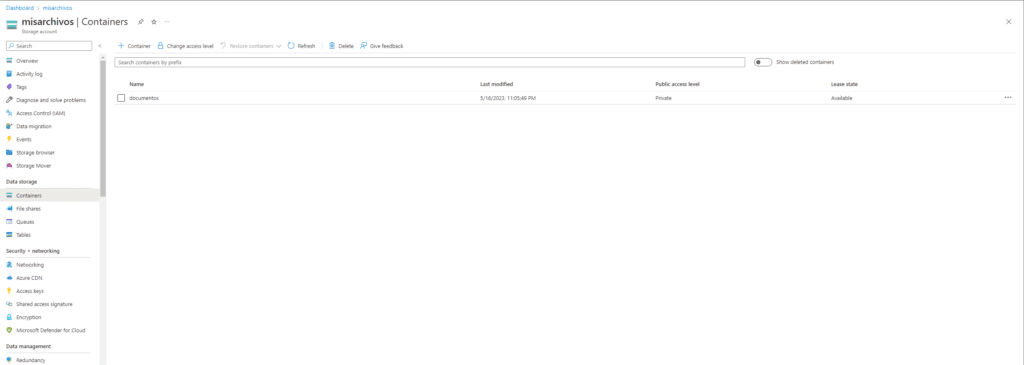Open Microsoft Defender for Cloud
The height and width of the screenshot is (365, 1024).
[50, 330]
